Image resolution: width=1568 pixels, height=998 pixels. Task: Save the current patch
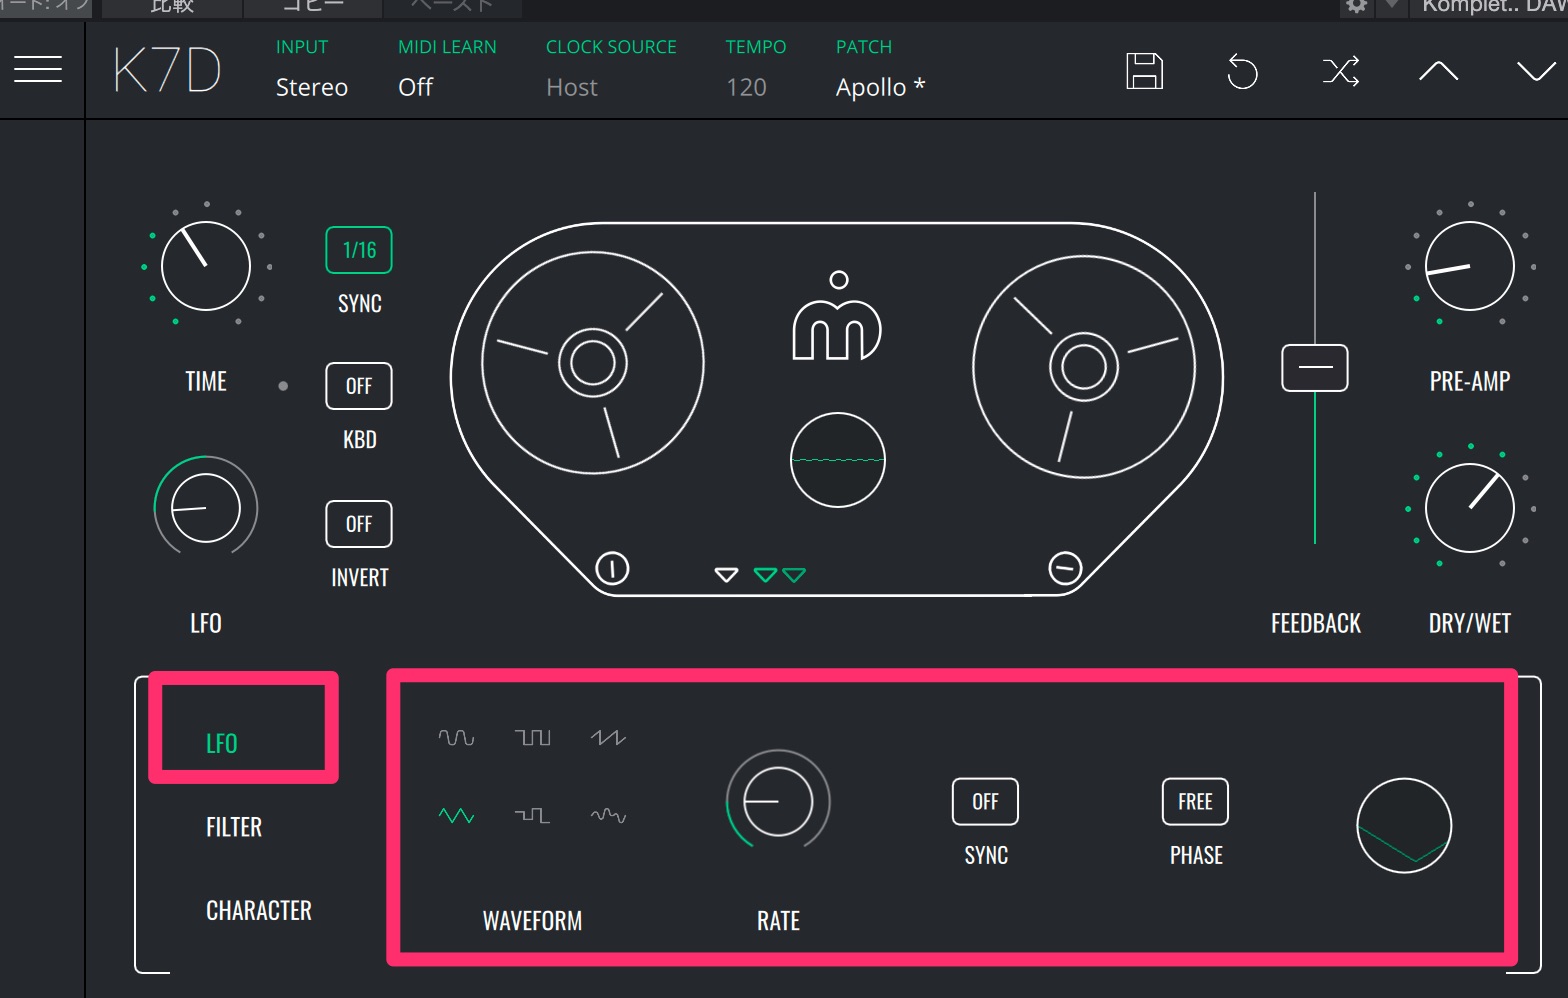pyautogui.click(x=1145, y=71)
